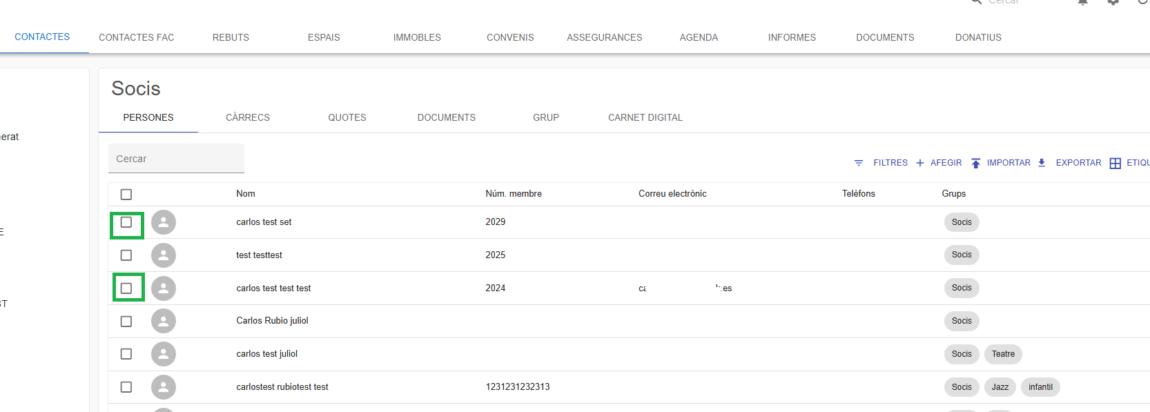1150x412 pixels.
Task: Select the DOCUMENTS sub-tab under Socis
Action: tap(446, 117)
